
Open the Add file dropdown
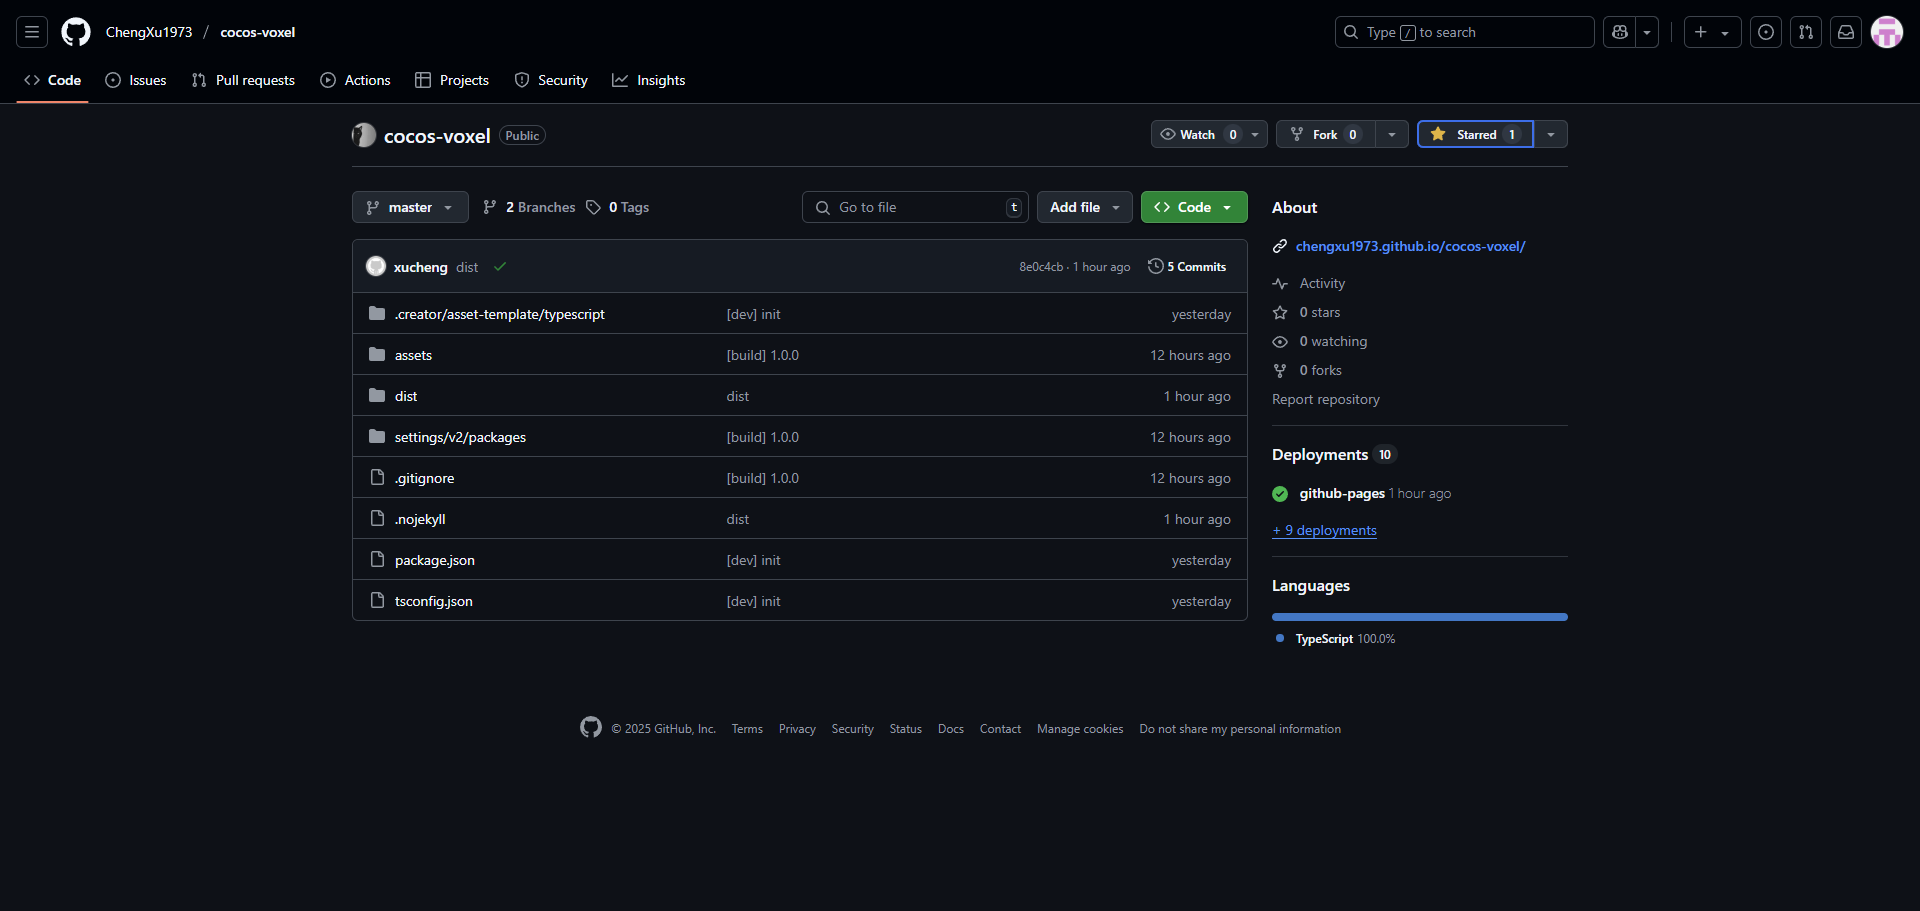coord(1085,207)
